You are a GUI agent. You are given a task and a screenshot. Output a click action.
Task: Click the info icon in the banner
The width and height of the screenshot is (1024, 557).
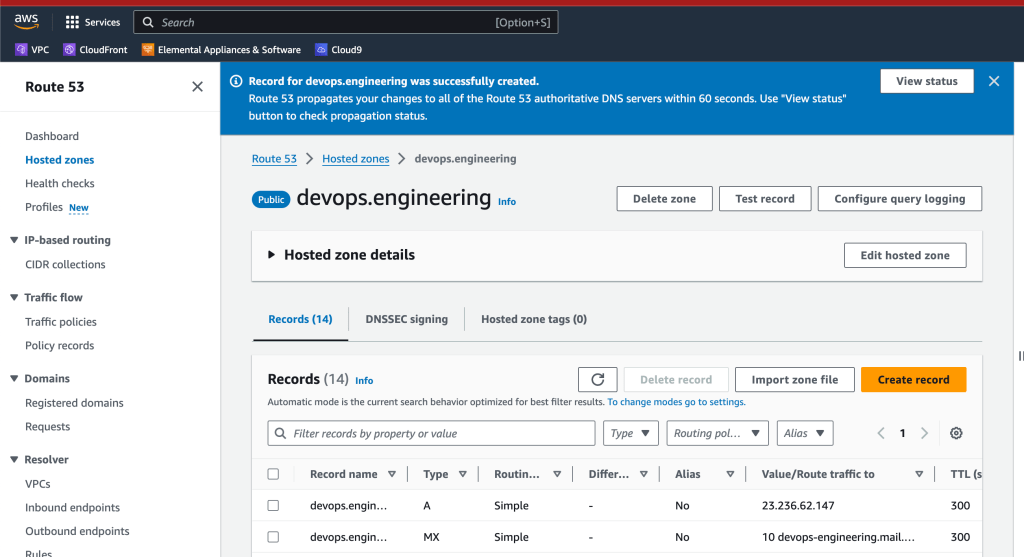click(236, 81)
